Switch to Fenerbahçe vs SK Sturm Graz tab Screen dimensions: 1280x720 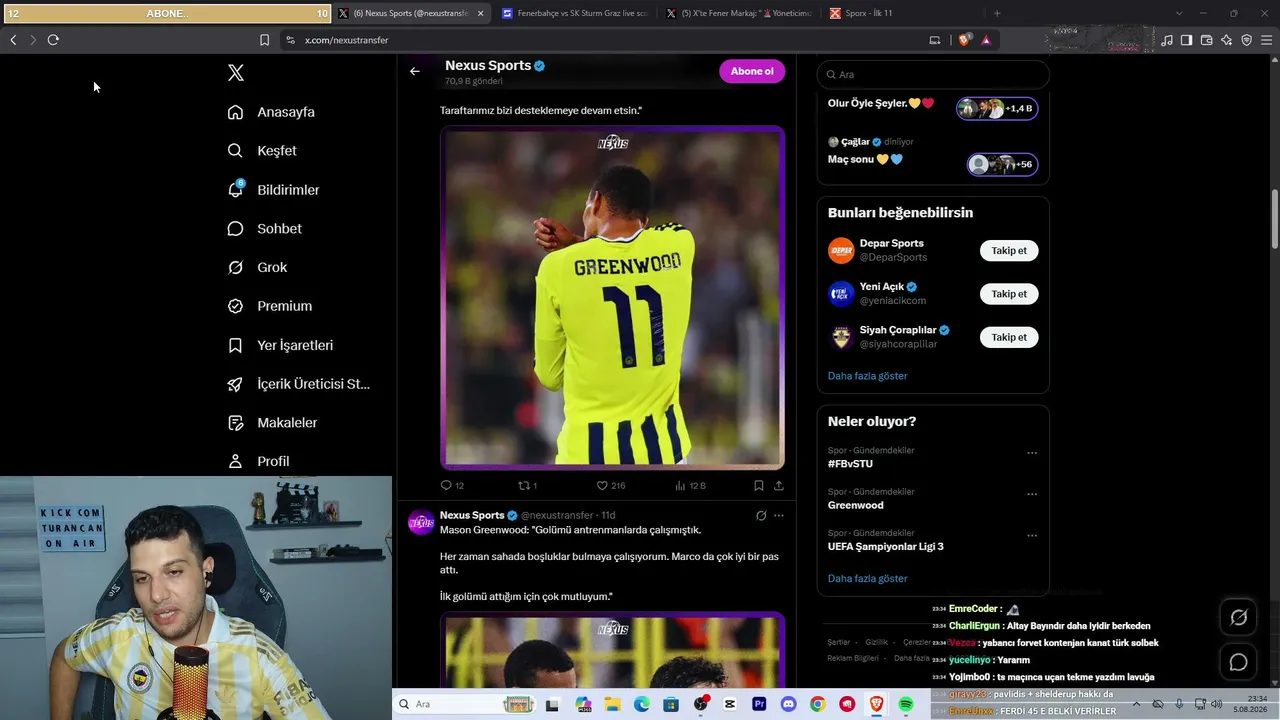pos(575,13)
